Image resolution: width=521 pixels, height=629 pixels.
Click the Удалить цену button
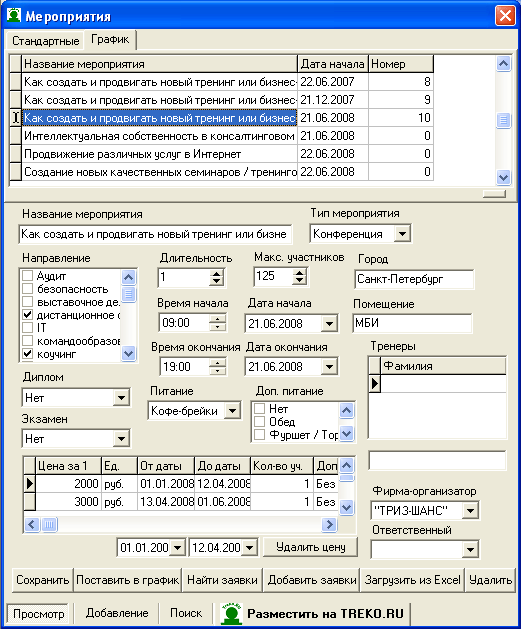tap(310, 547)
